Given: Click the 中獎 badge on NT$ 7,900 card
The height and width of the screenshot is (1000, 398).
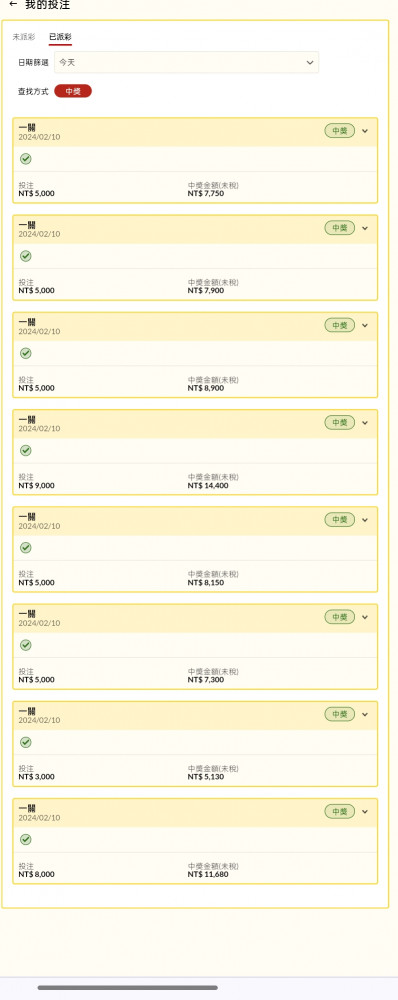Looking at the screenshot, I should 339,228.
